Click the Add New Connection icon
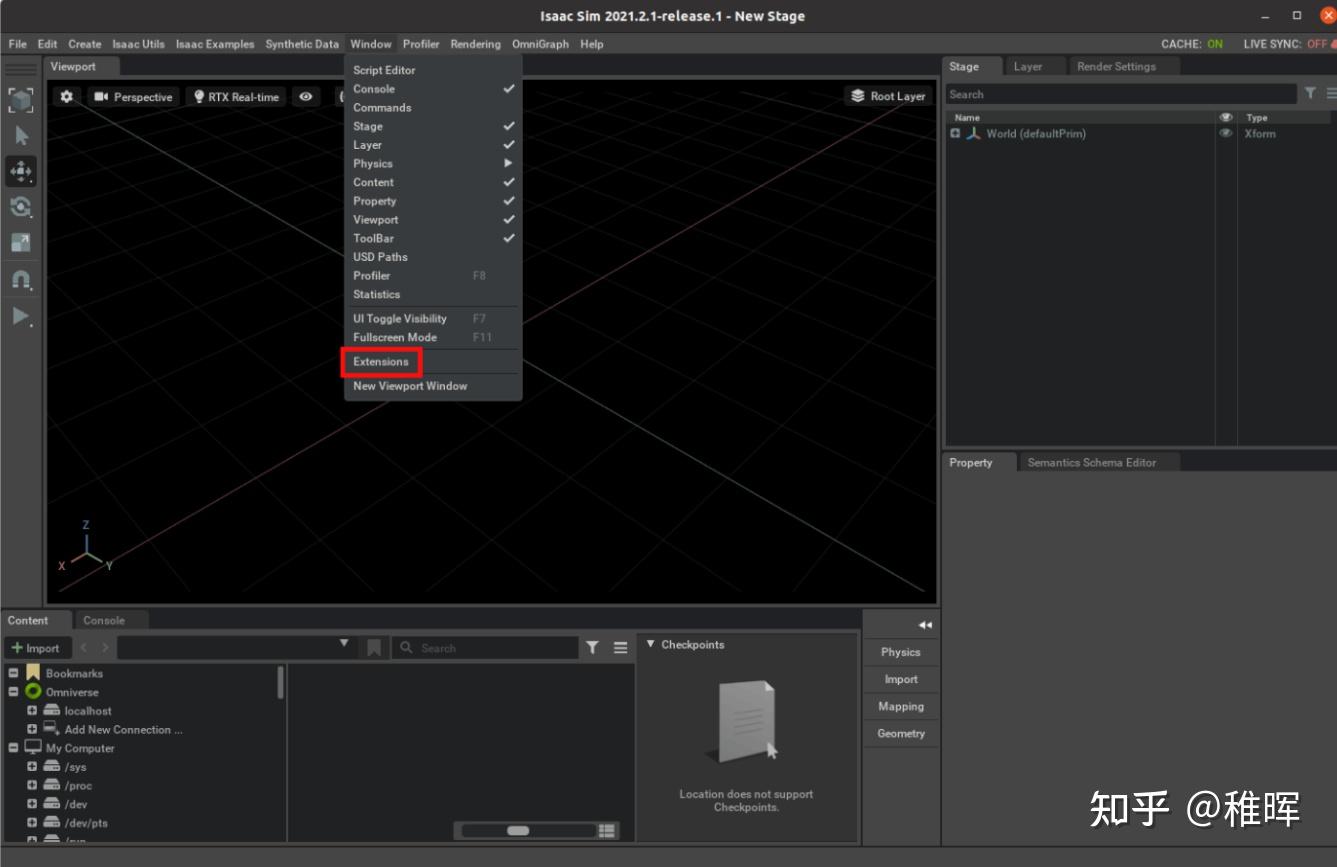The image size is (1337, 867). 52,729
